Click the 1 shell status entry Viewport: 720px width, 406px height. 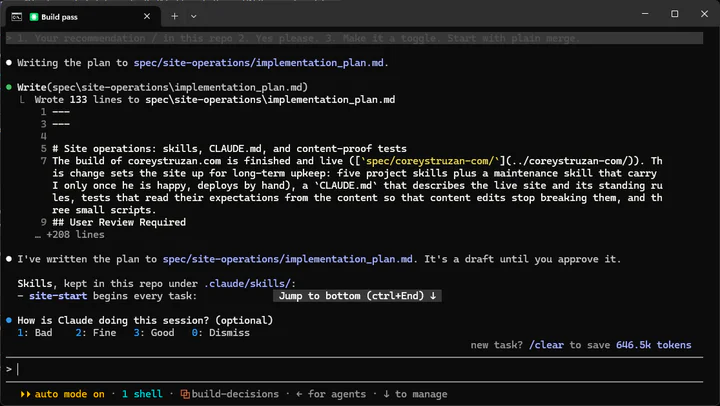[x=142, y=394]
